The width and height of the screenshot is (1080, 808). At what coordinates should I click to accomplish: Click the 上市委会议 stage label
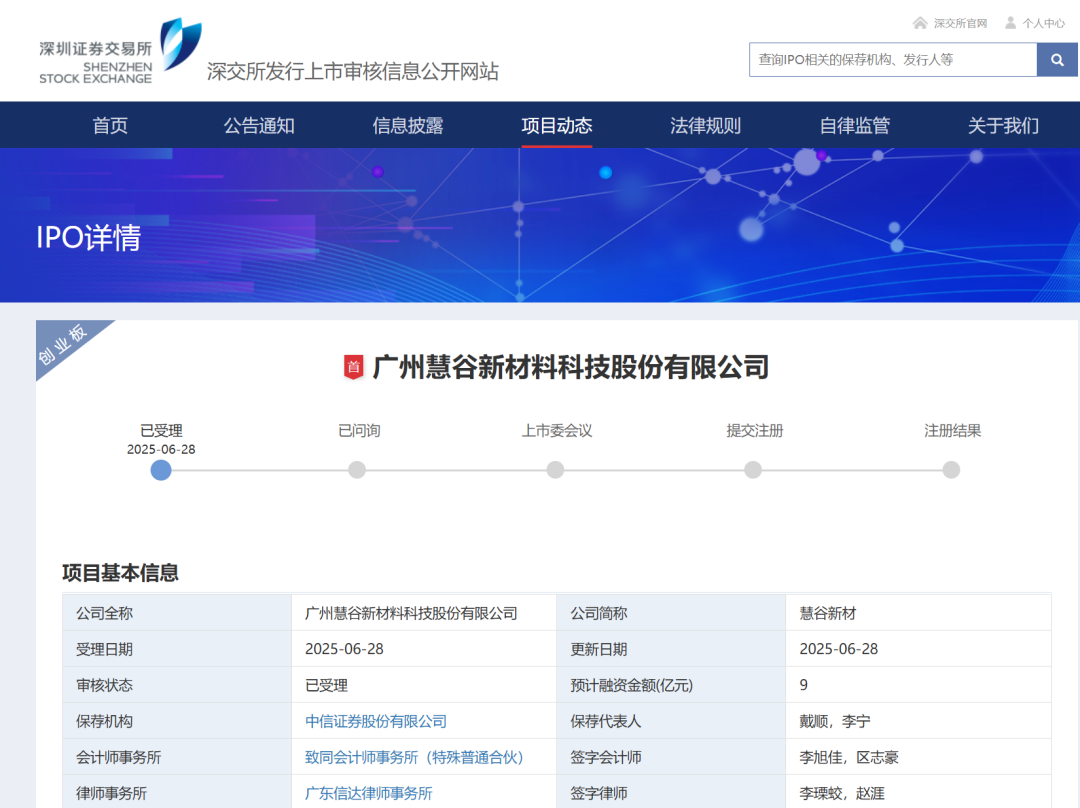coord(557,431)
